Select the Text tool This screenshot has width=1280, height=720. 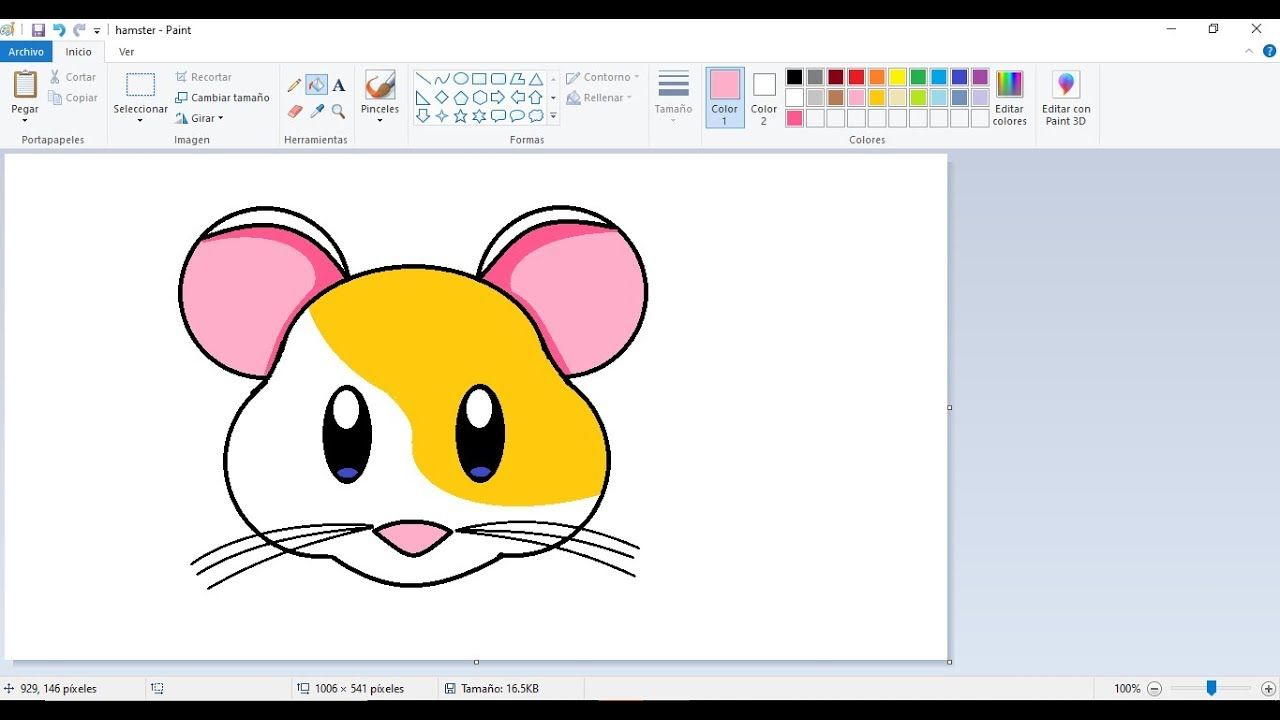(338, 84)
